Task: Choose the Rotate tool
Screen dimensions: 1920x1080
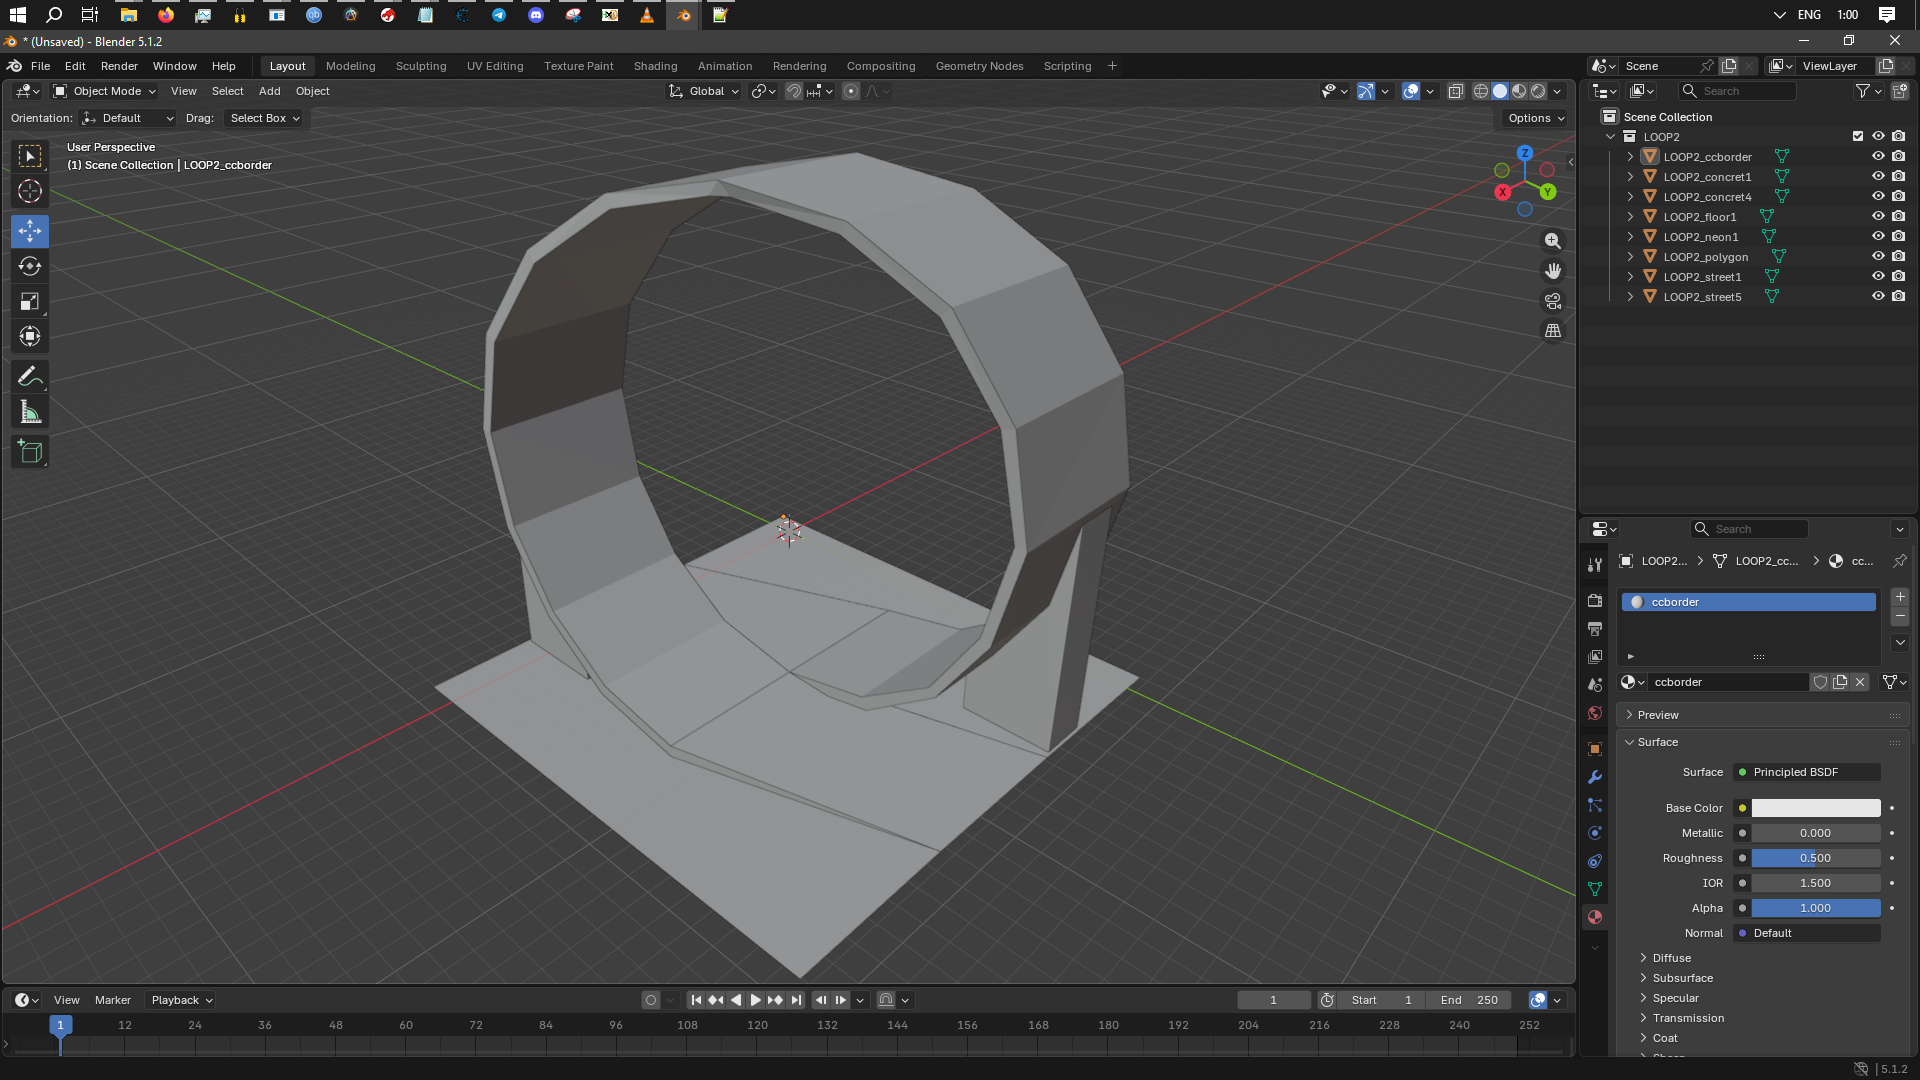Action: pos(30,266)
